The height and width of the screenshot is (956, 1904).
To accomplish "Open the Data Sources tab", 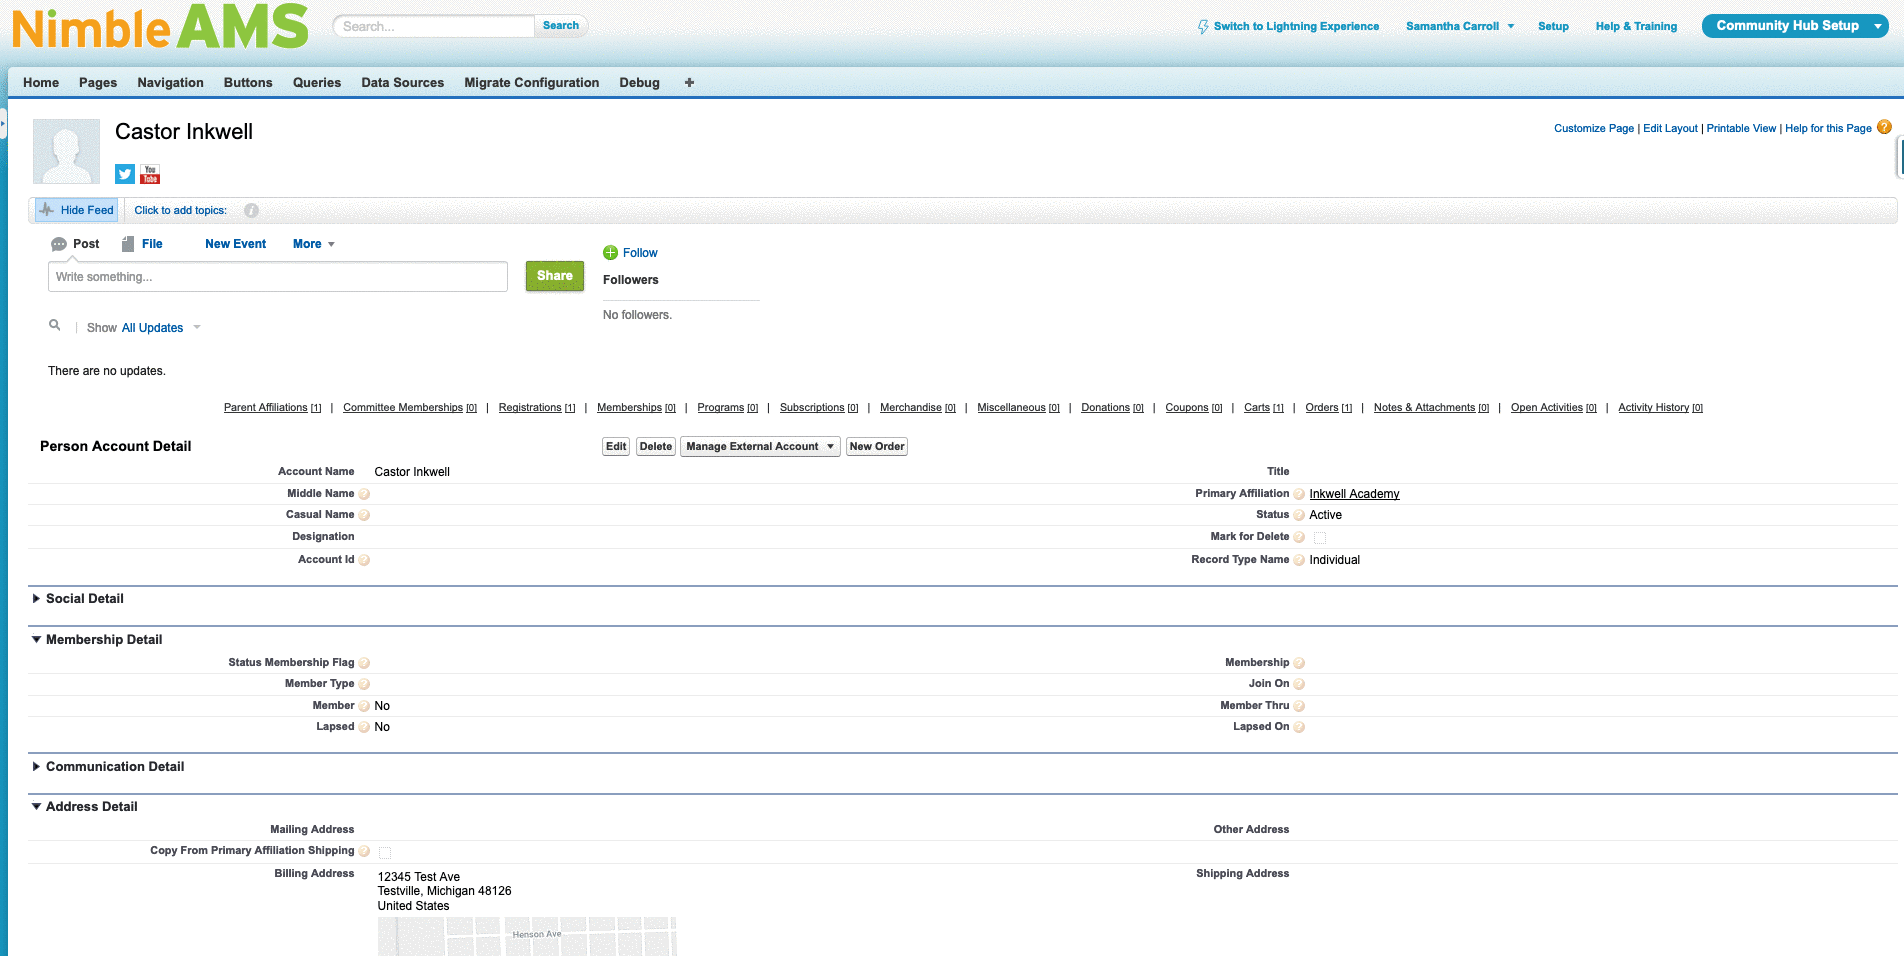I will [x=402, y=83].
